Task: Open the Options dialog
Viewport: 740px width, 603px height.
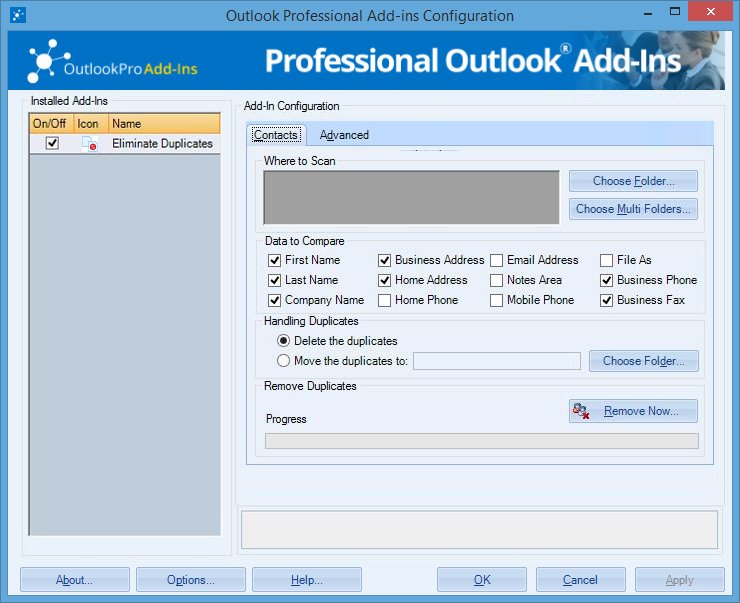Action: pos(191,580)
